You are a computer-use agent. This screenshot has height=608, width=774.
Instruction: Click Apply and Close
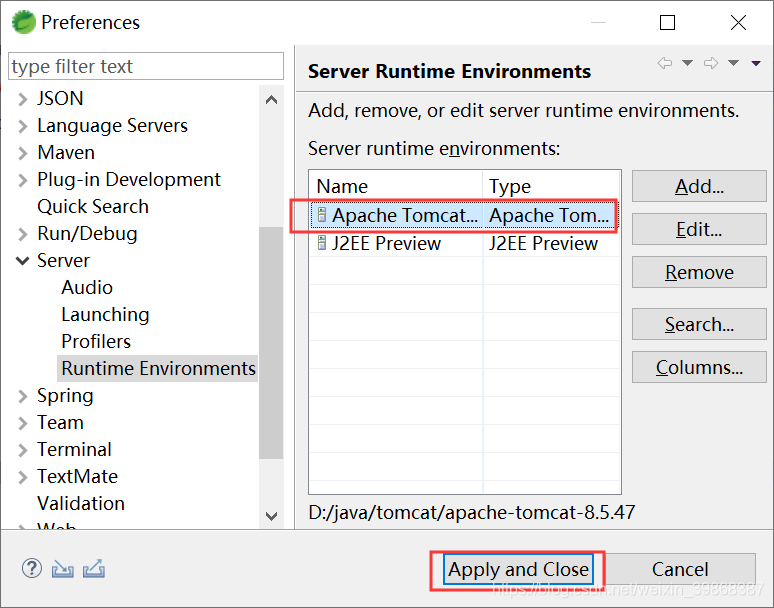(x=518, y=570)
